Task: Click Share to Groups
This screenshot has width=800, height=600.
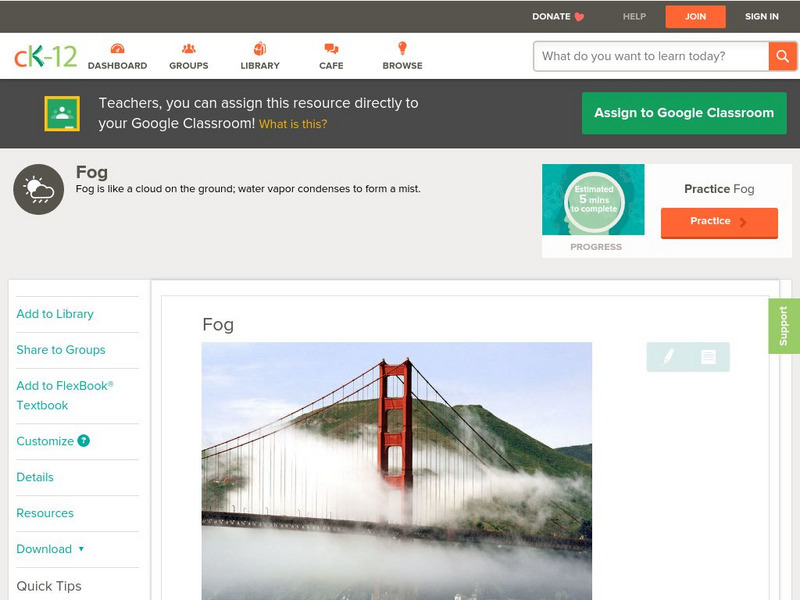Action: [x=61, y=350]
